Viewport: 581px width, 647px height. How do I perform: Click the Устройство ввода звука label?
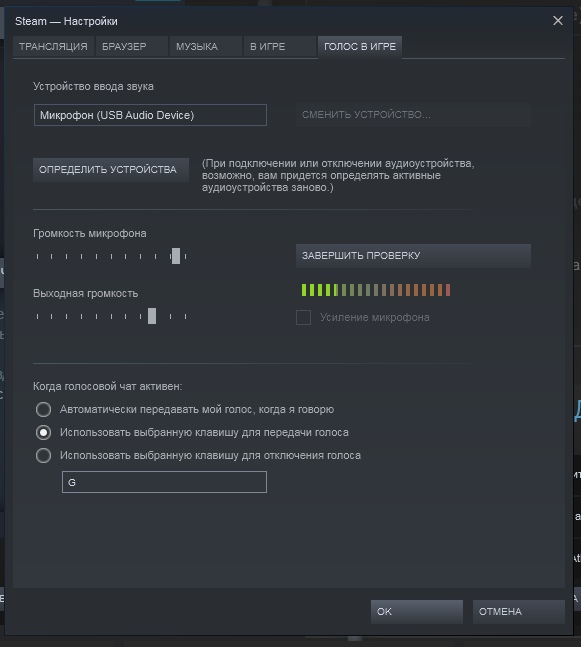[93, 87]
